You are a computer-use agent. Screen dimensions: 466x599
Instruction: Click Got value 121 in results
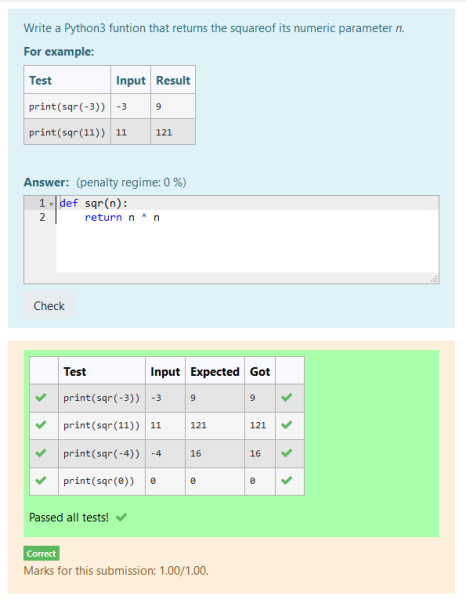coord(258,426)
